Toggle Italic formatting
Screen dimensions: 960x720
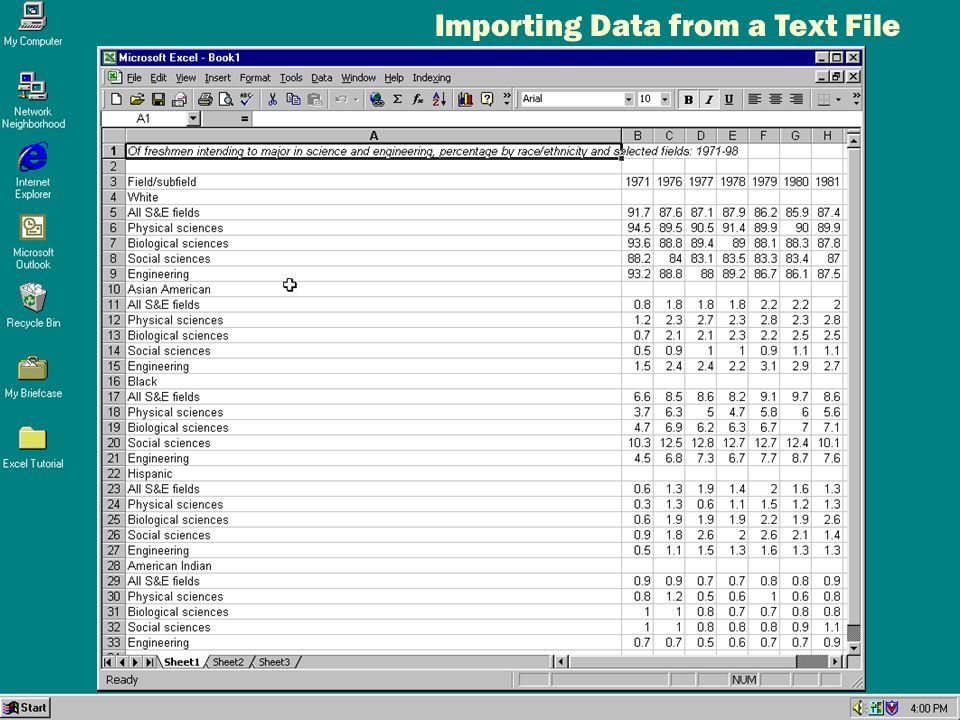[709, 99]
